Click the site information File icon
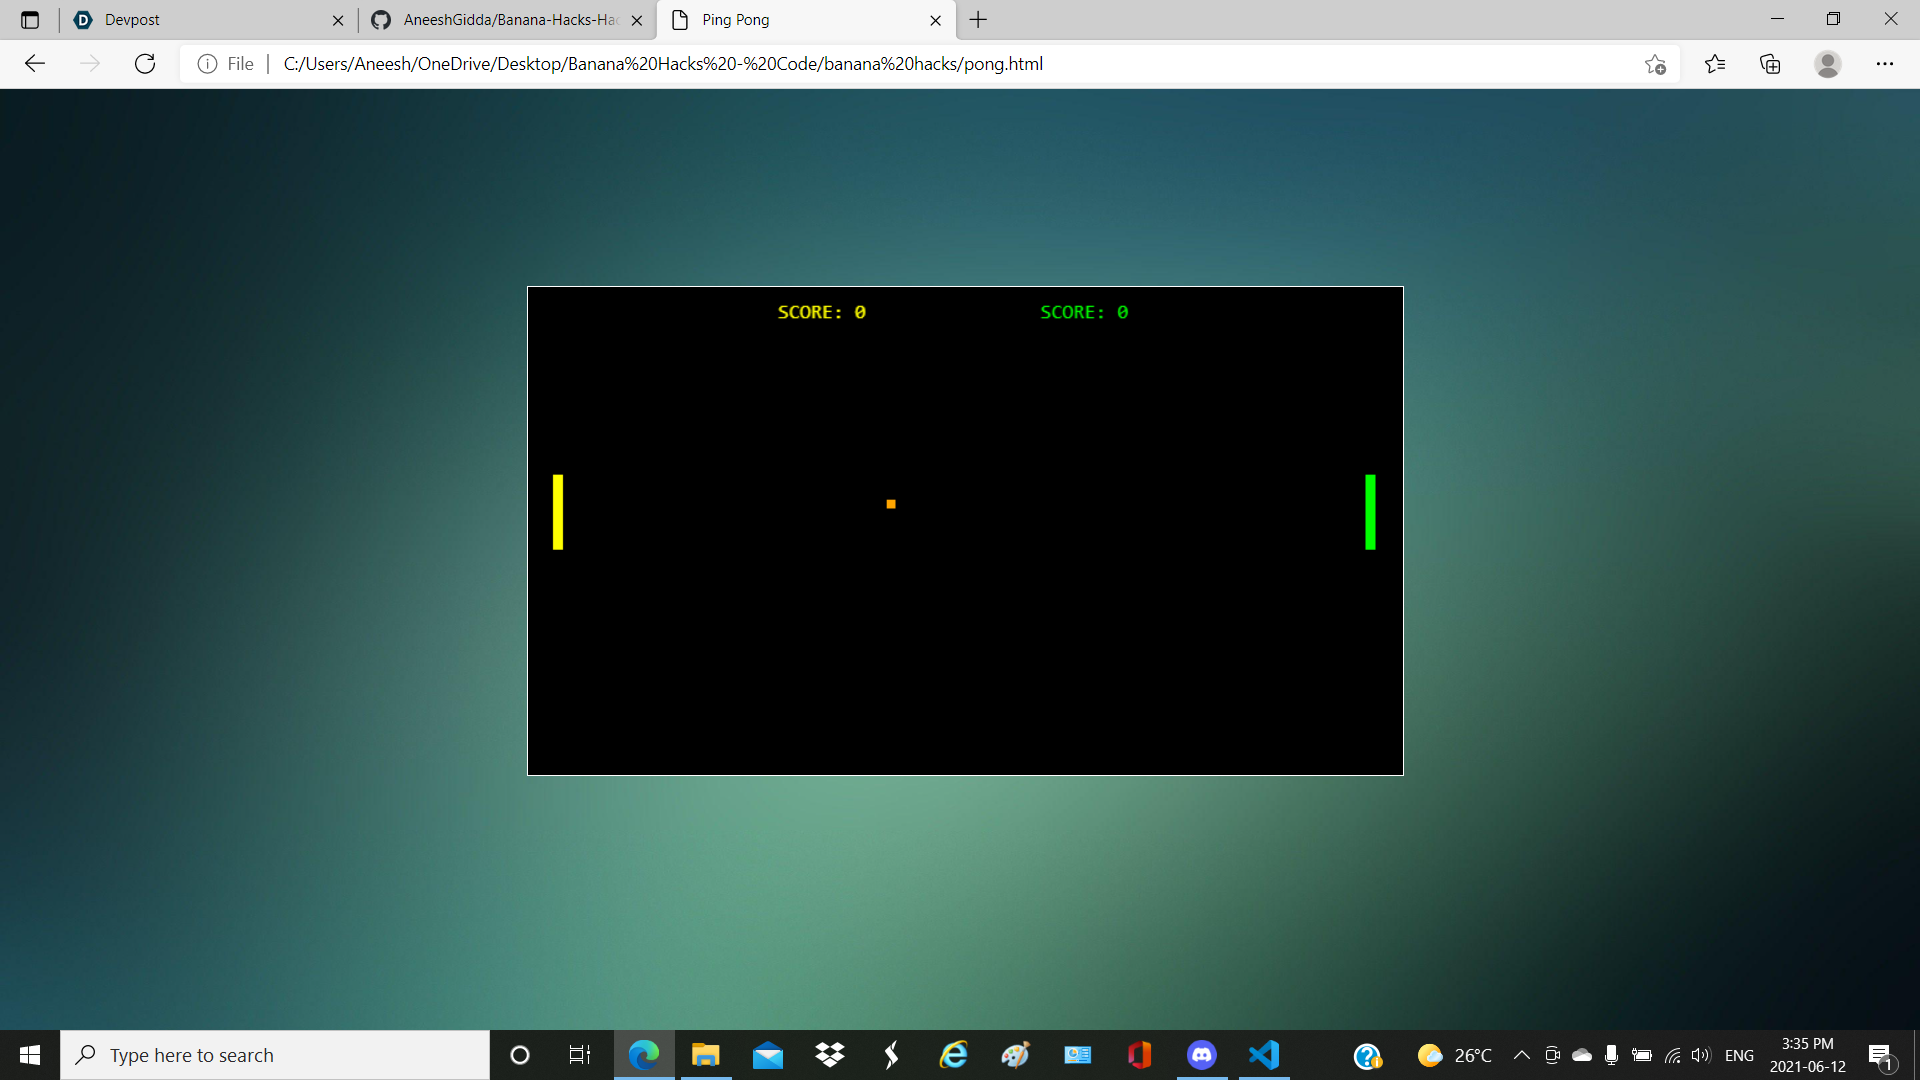 click(x=207, y=64)
